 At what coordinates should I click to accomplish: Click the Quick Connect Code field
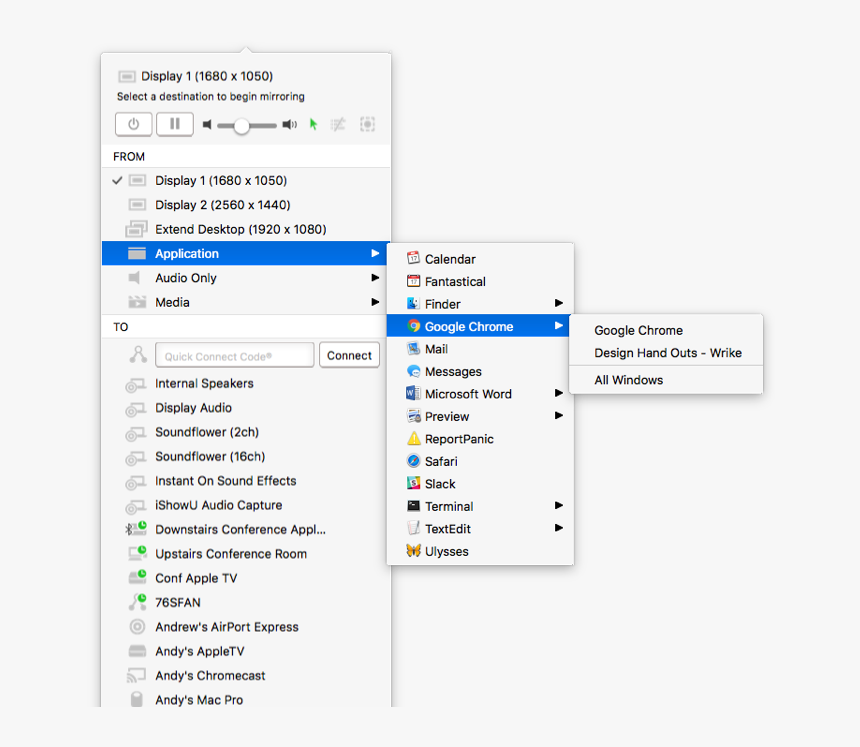pos(235,356)
